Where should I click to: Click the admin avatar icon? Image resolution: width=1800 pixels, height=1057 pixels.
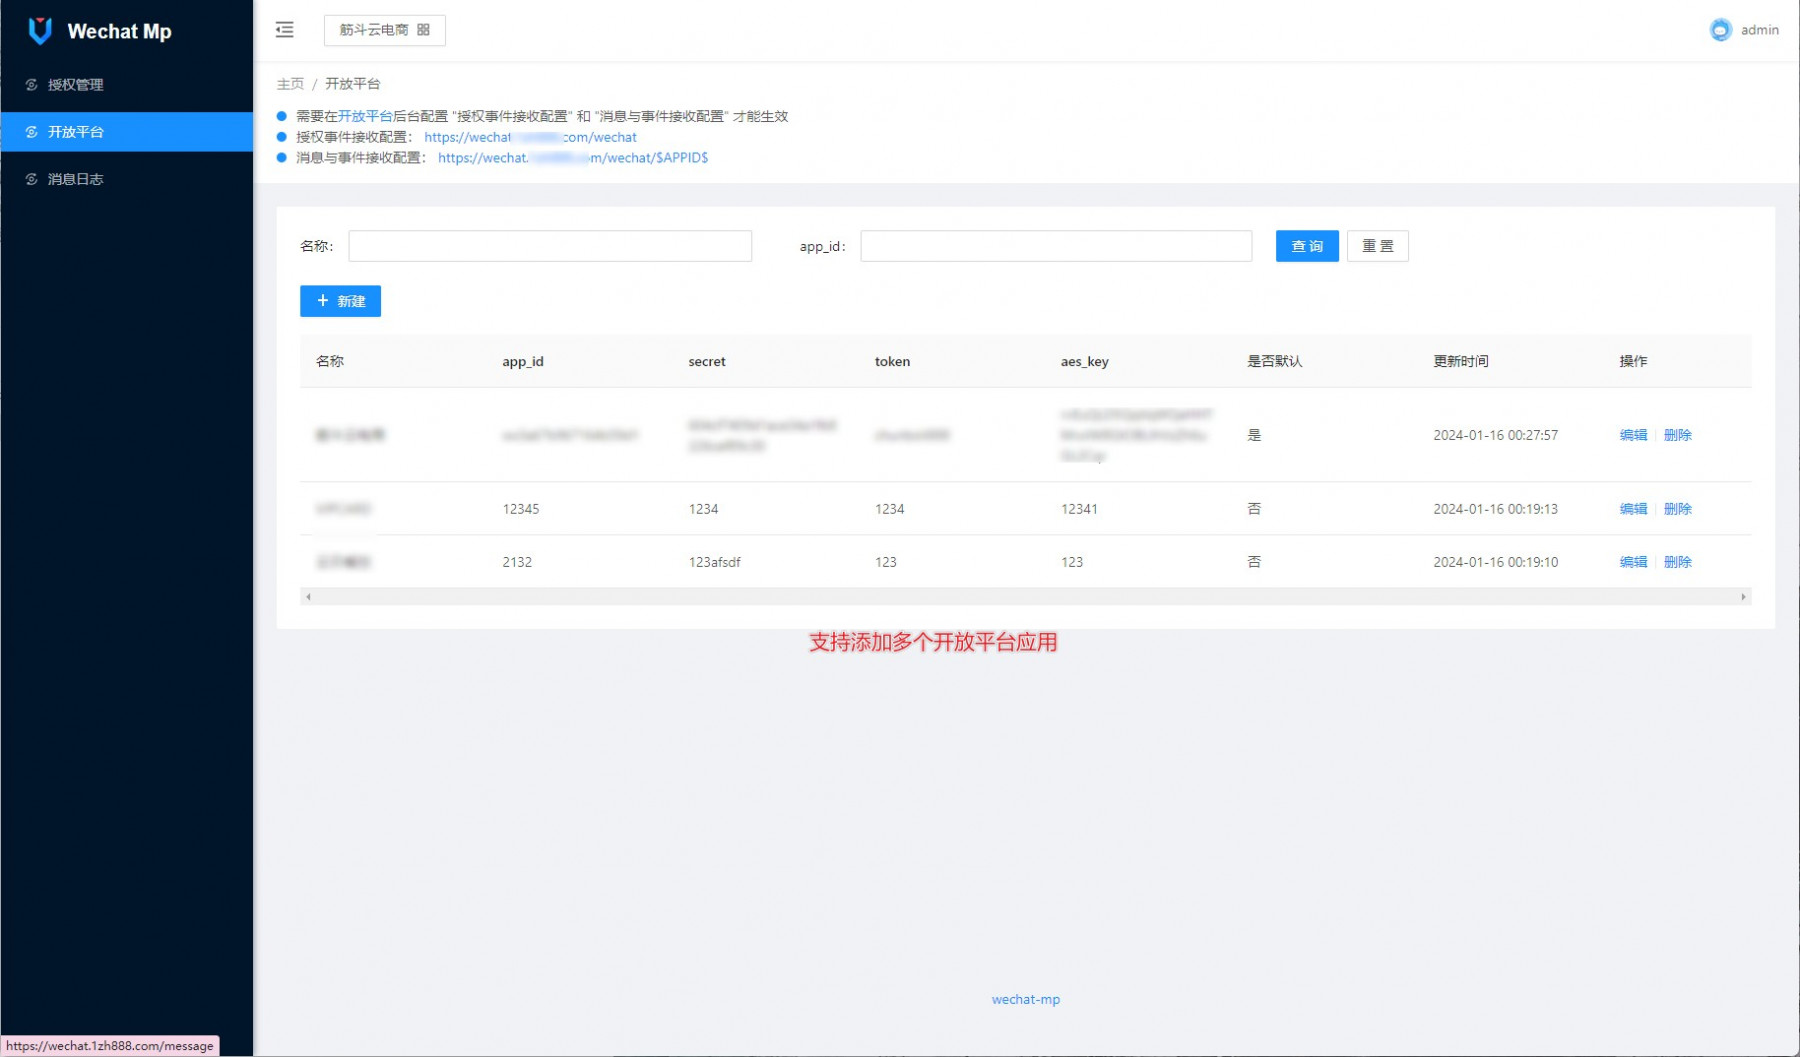click(x=1720, y=30)
